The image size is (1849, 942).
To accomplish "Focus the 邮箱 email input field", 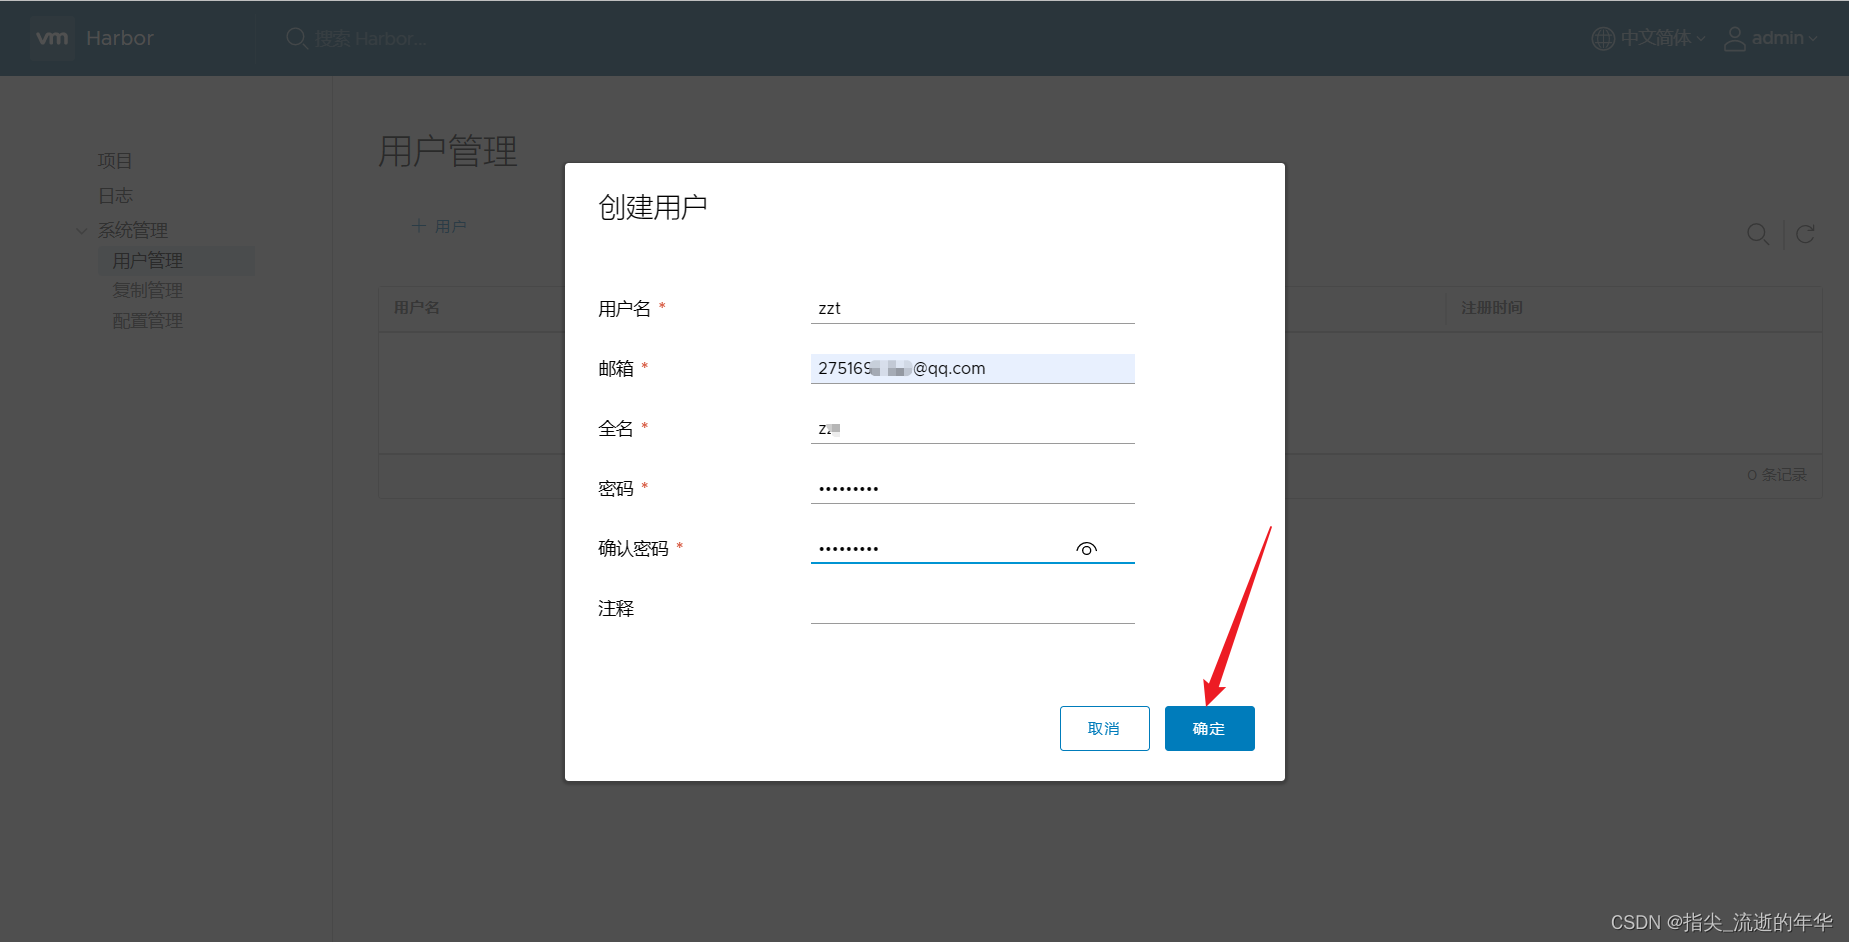I will click(972, 368).
